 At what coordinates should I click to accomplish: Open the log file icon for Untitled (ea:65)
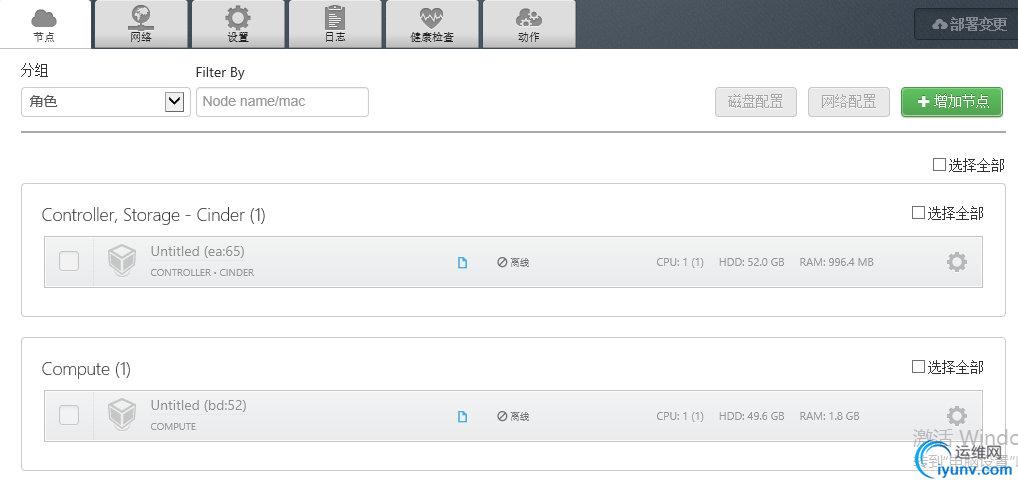(462, 263)
